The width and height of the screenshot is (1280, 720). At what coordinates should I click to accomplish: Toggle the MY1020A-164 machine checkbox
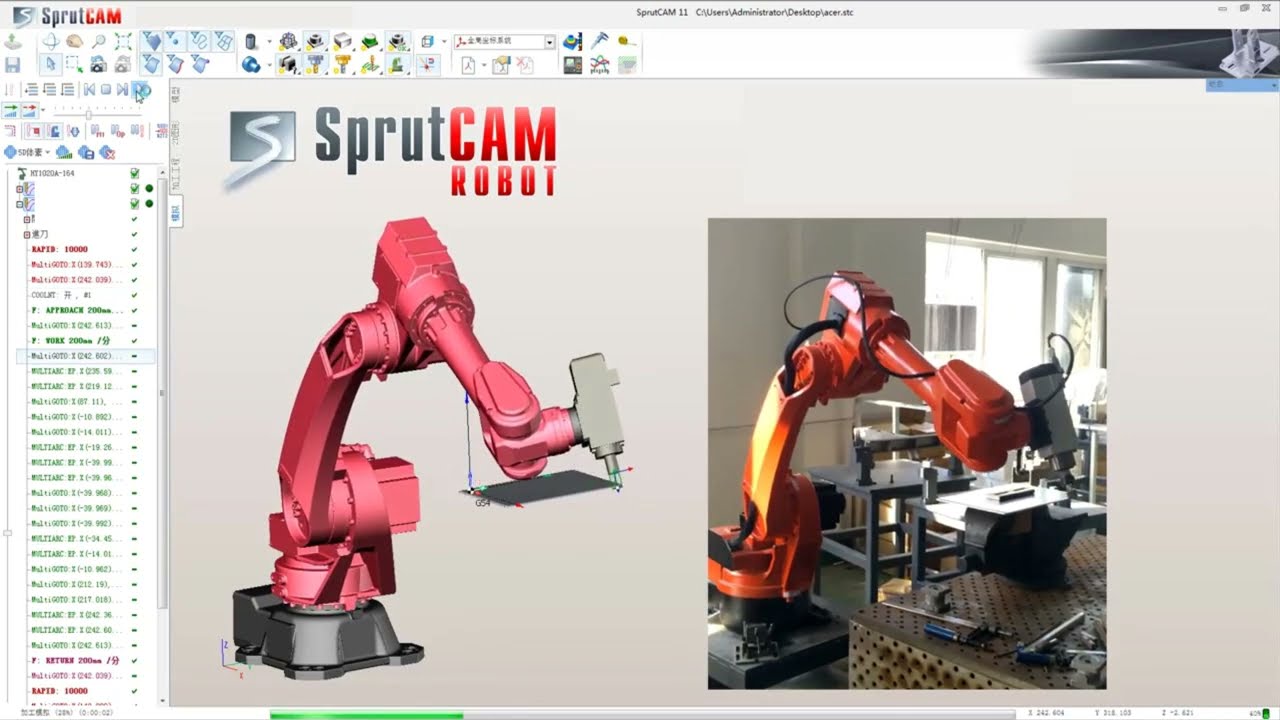pos(134,173)
